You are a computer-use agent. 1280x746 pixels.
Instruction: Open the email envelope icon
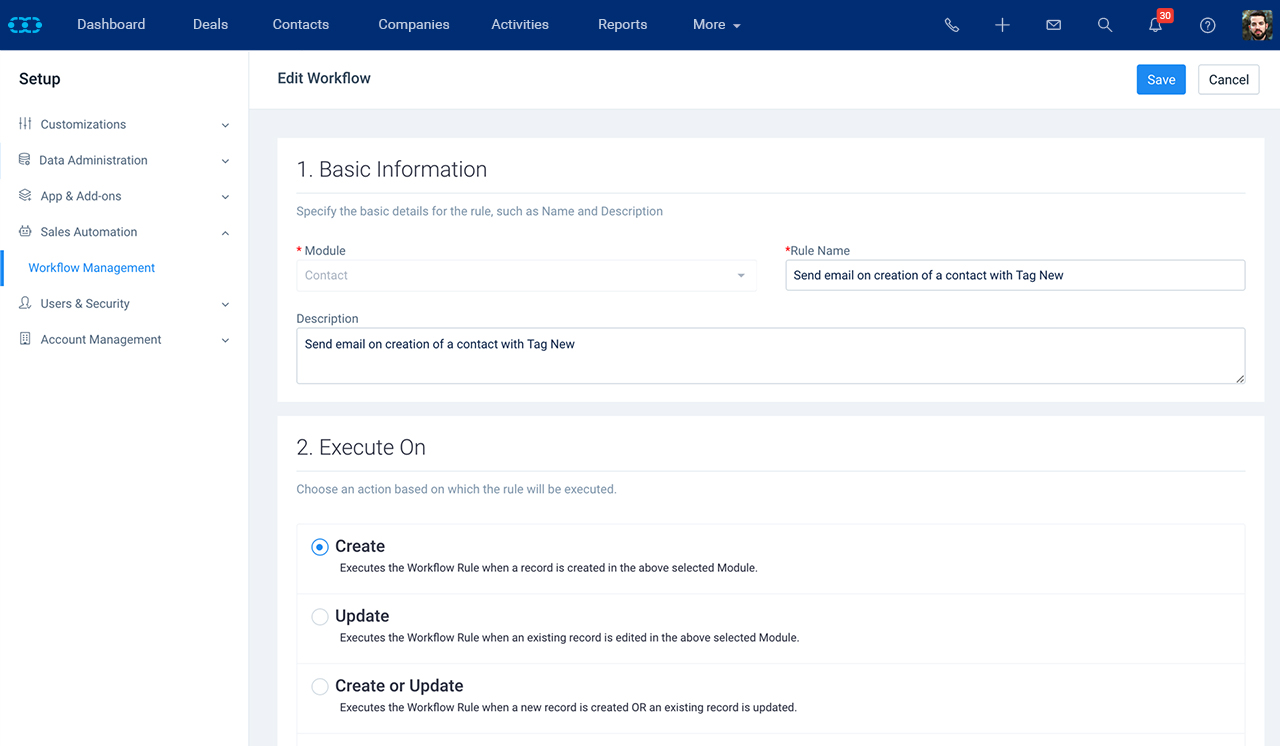pyautogui.click(x=1053, y=25)
